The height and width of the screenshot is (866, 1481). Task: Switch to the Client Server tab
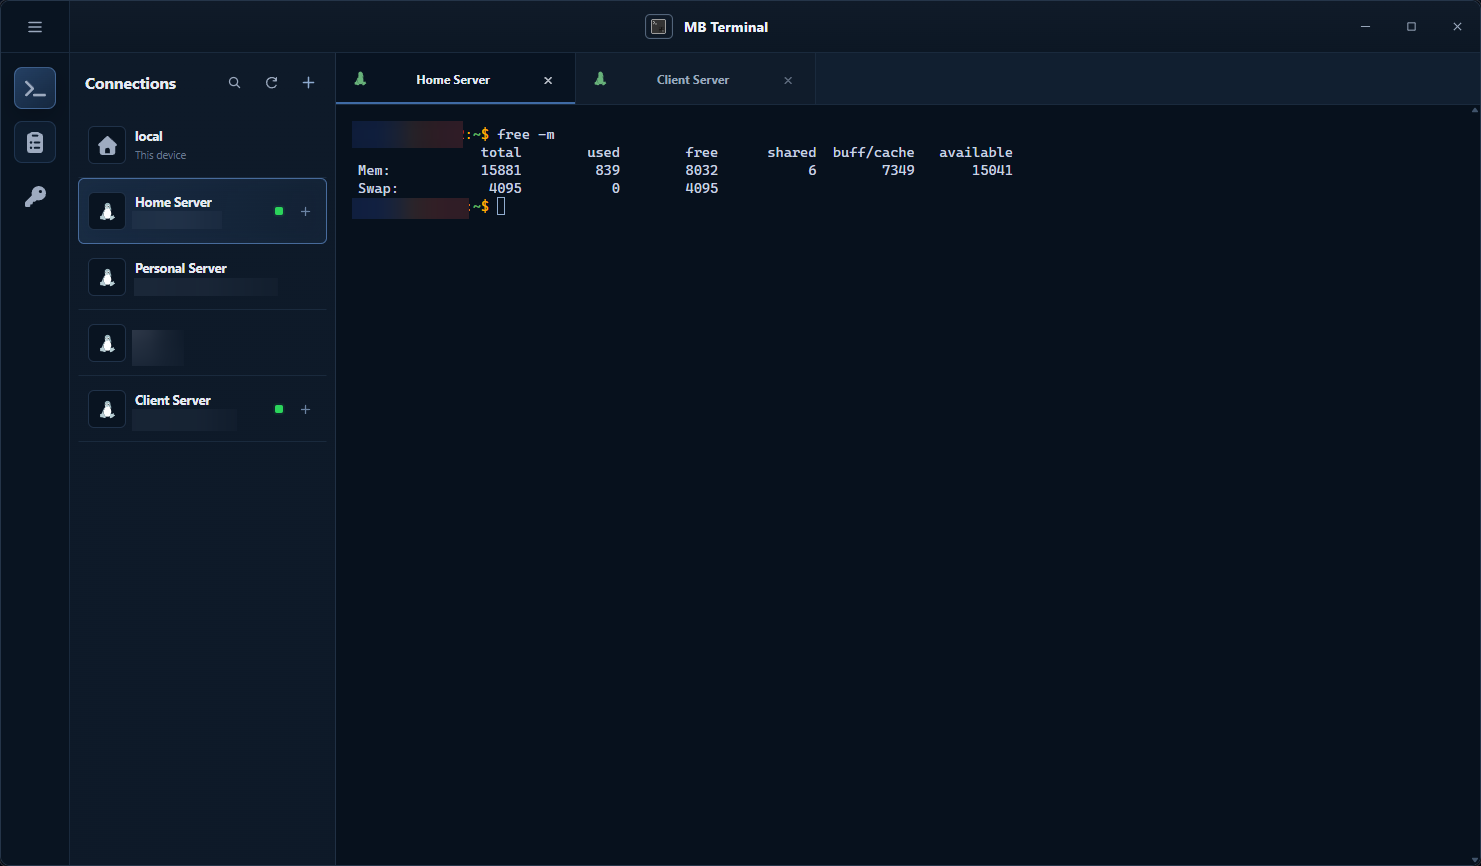[693, 80]
